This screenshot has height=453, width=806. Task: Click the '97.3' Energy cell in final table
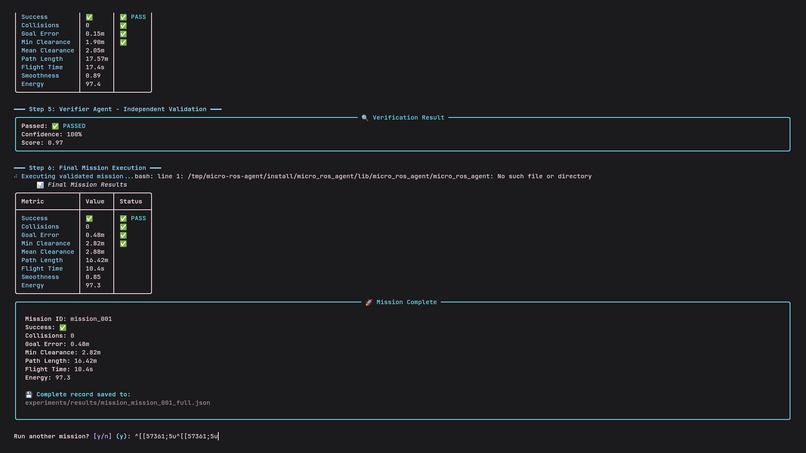pos(93,285)
